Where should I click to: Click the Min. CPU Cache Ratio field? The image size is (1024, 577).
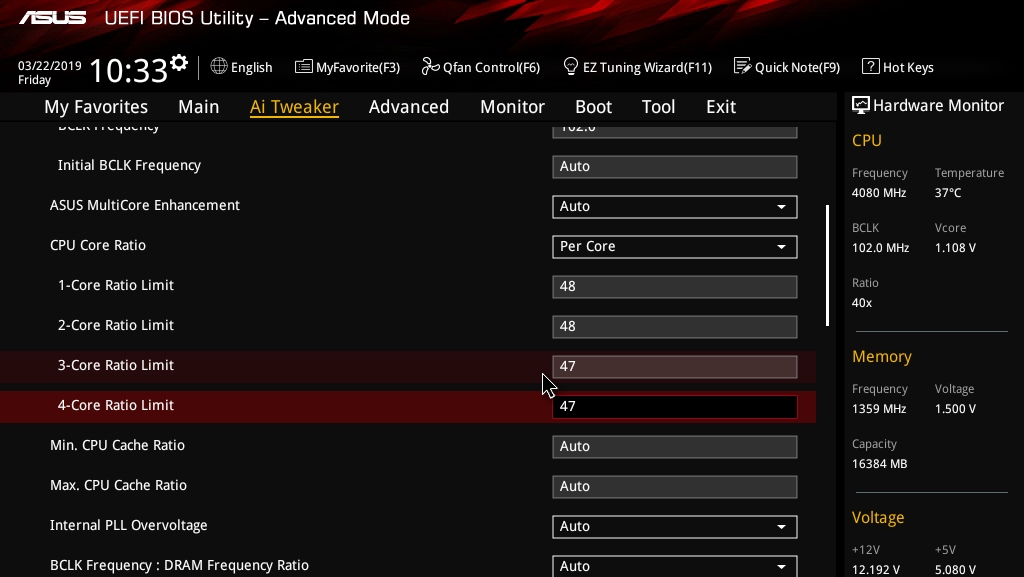pos(675,446)
